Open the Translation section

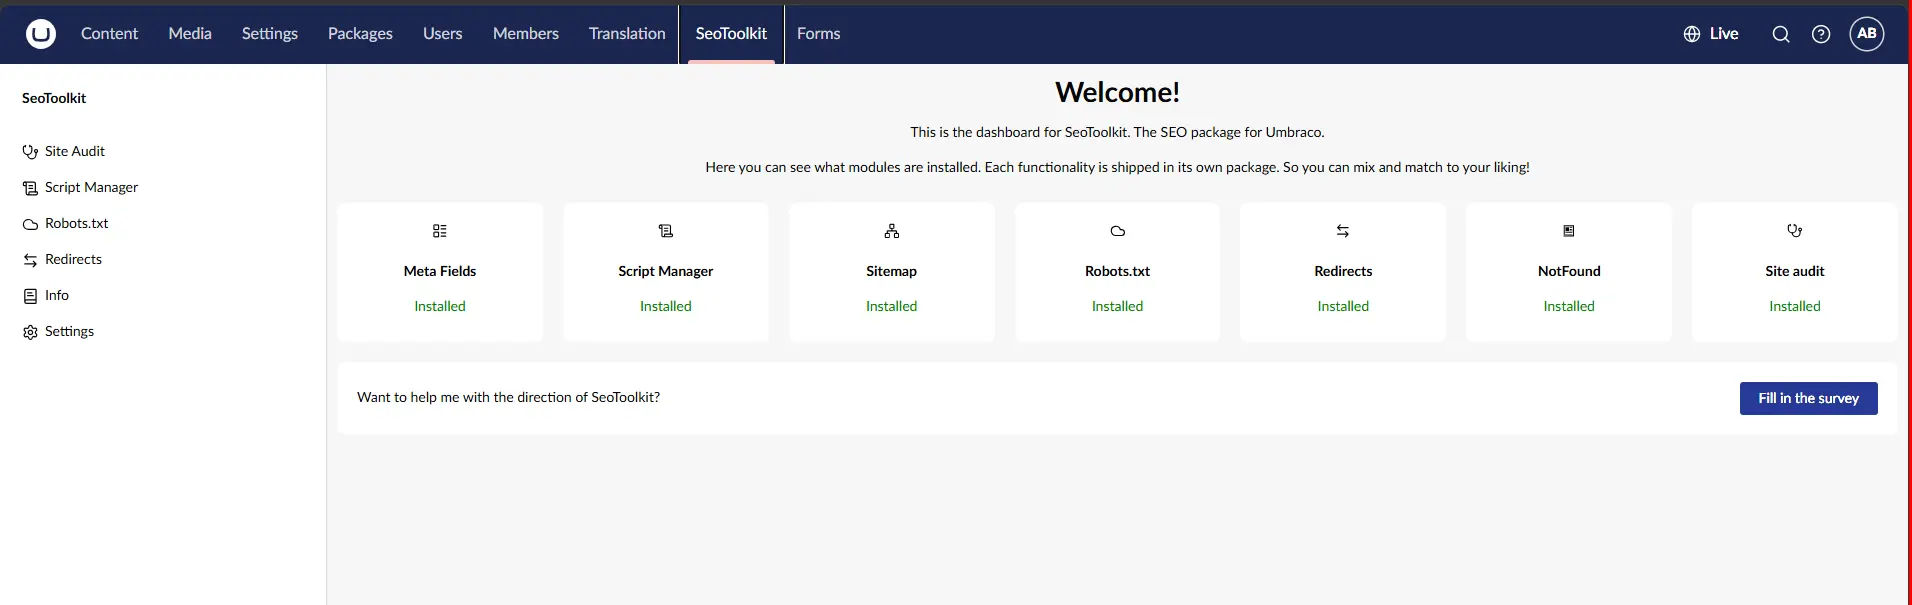627,34
